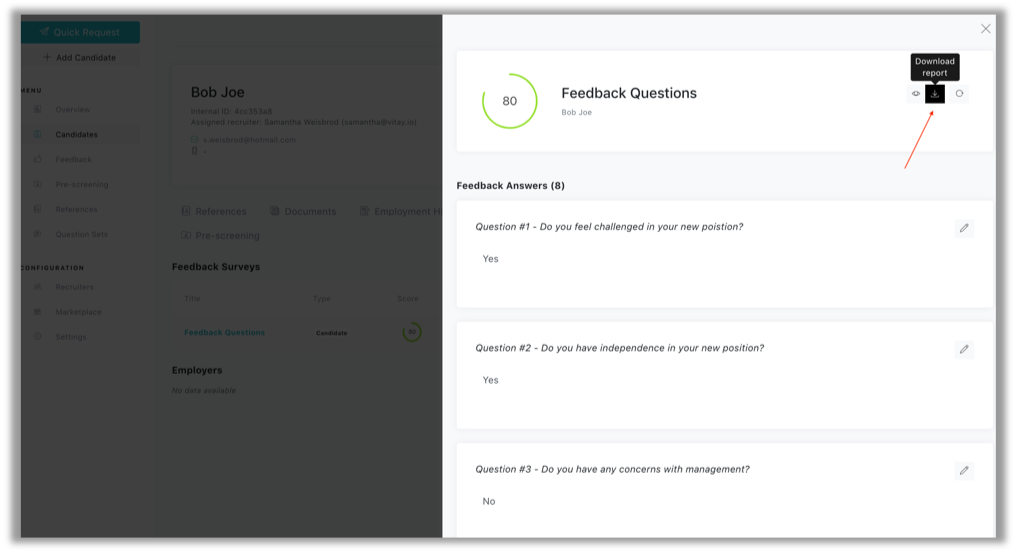Open the Feedback menu item
The height and width of the screenshot is (552, 1016).
pyautogui.click(x=73, y=159)
